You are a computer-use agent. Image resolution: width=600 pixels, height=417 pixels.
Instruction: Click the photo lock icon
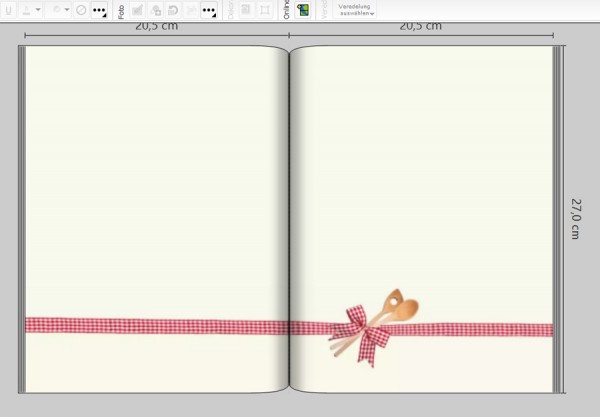point(156,10)
